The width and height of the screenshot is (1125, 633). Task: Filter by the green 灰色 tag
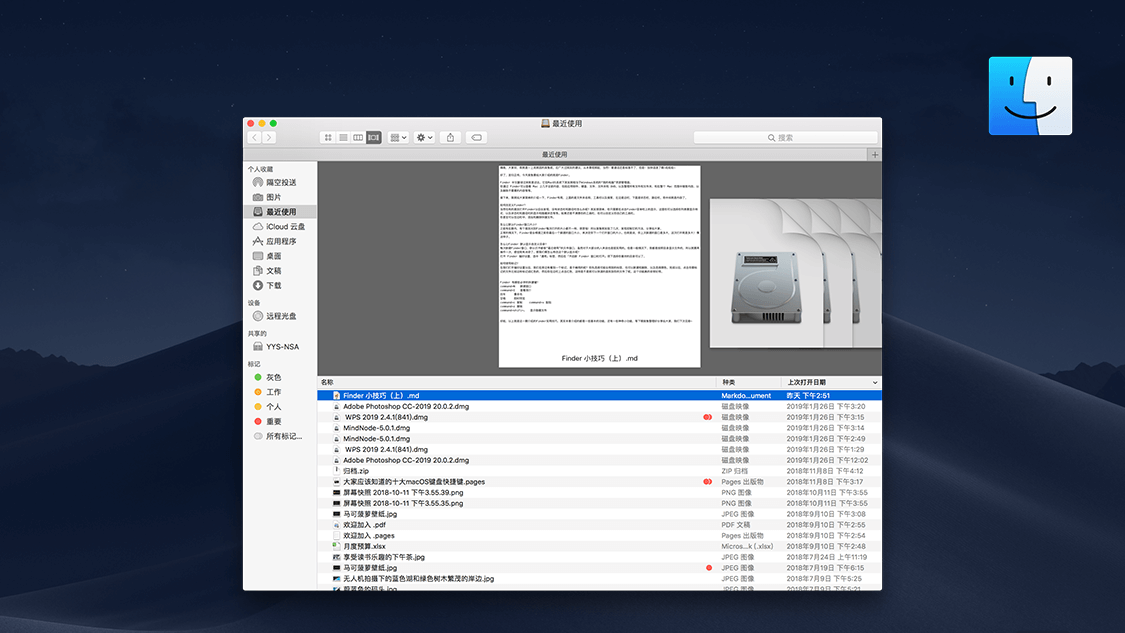point(273,378)
